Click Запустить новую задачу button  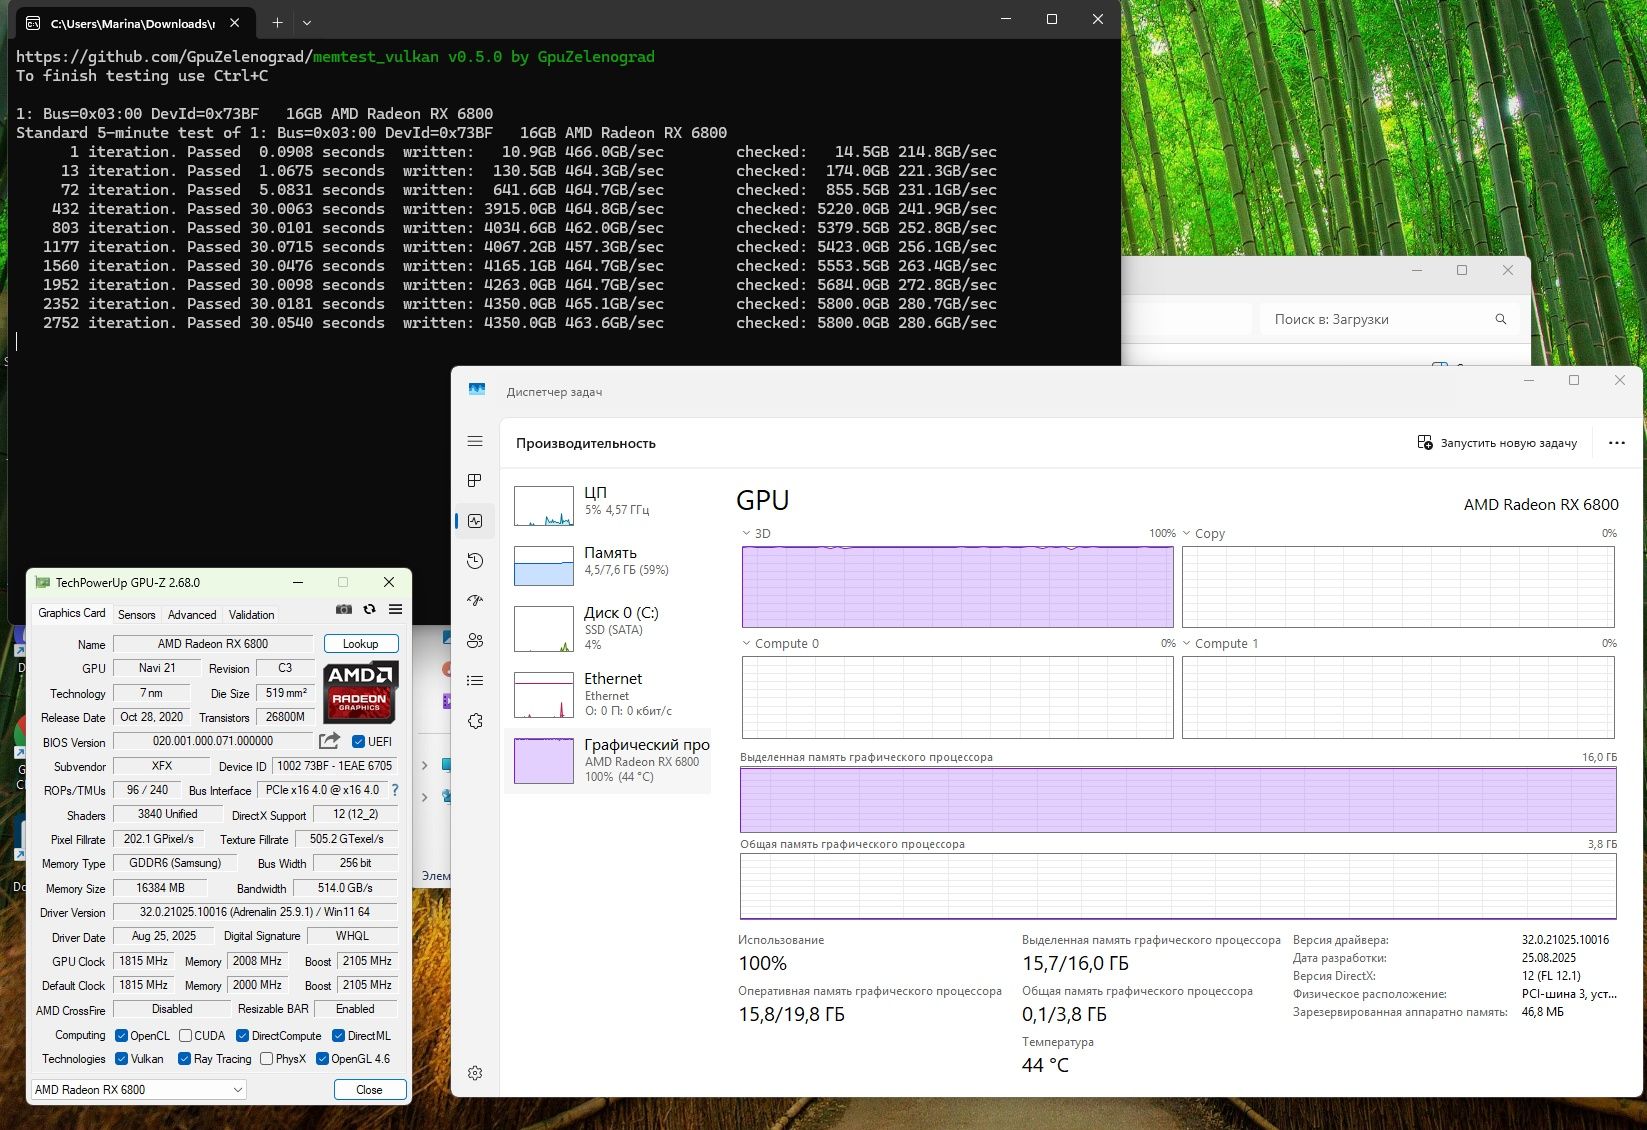1497,443
